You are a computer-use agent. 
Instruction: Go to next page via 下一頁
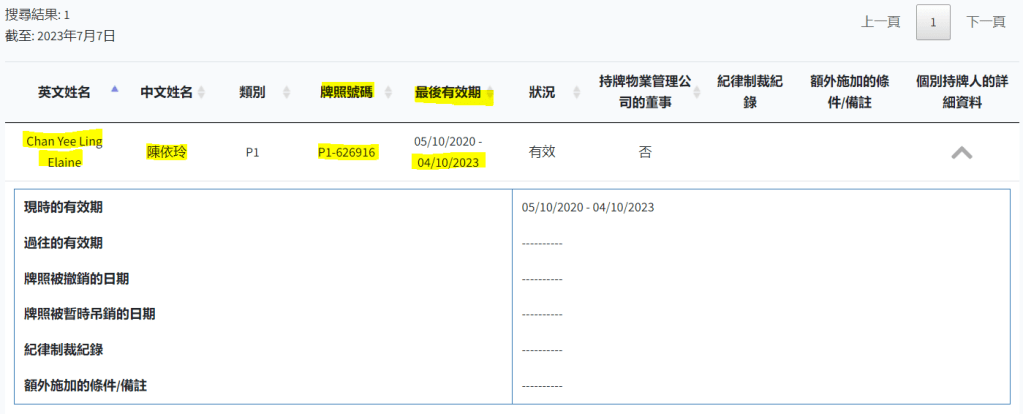pos(985,22)
